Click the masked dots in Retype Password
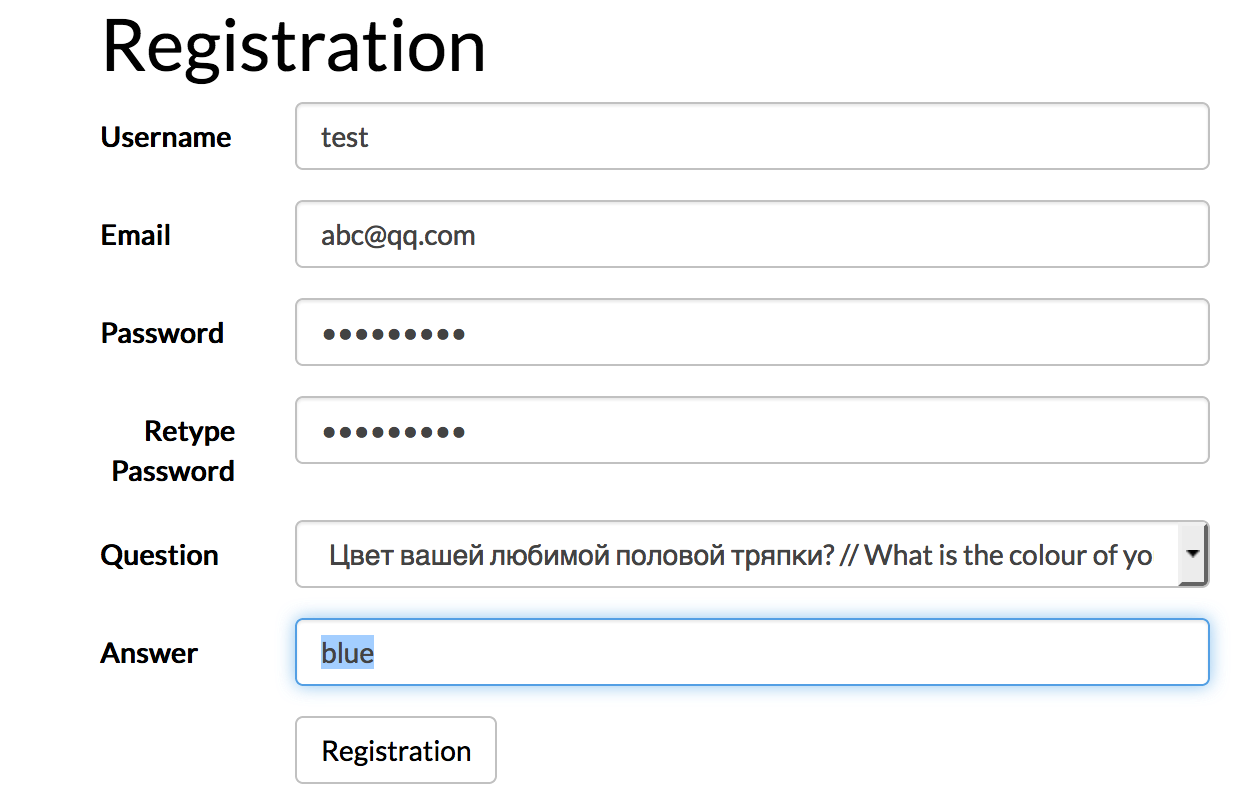The image size is (1234, 788). (x=394, y=432)
